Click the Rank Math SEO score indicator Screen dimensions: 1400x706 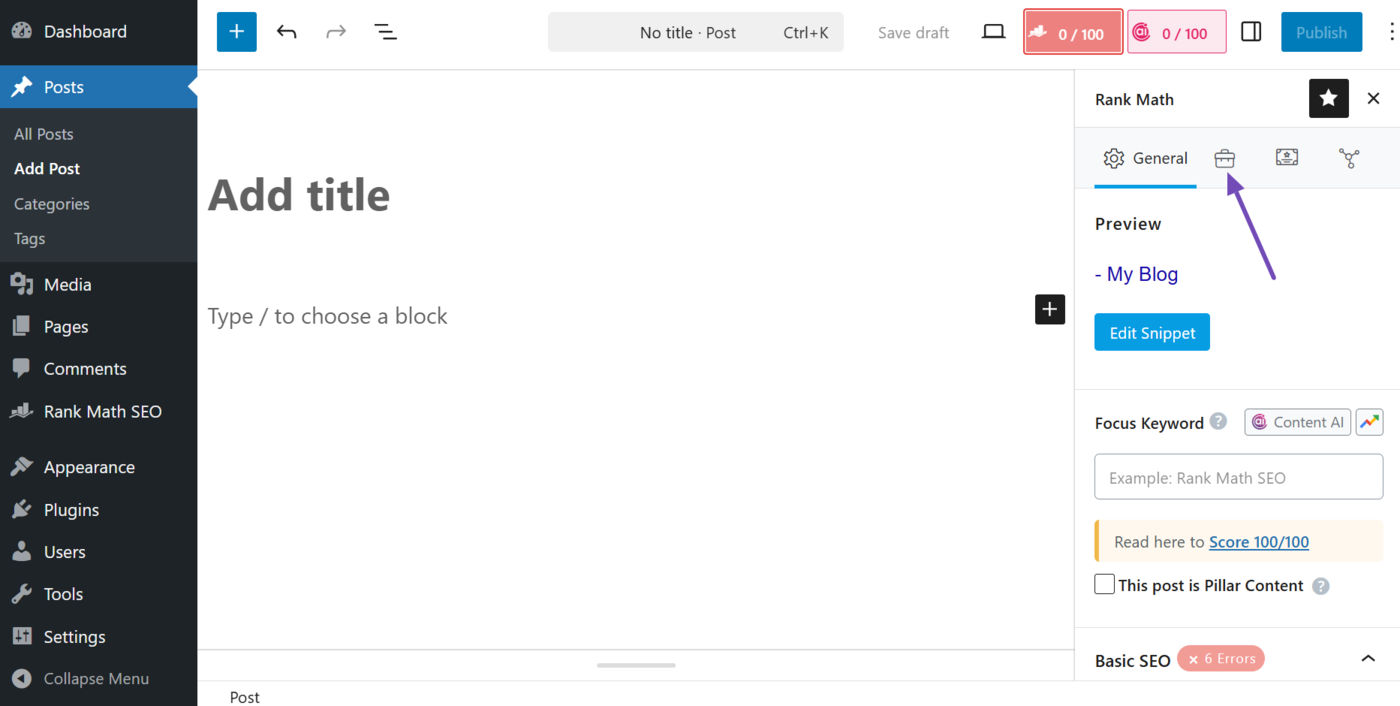coord(1072,33)
